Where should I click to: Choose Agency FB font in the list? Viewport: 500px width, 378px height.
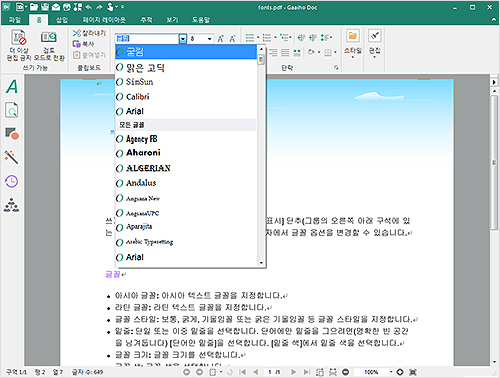pos(186,139)
